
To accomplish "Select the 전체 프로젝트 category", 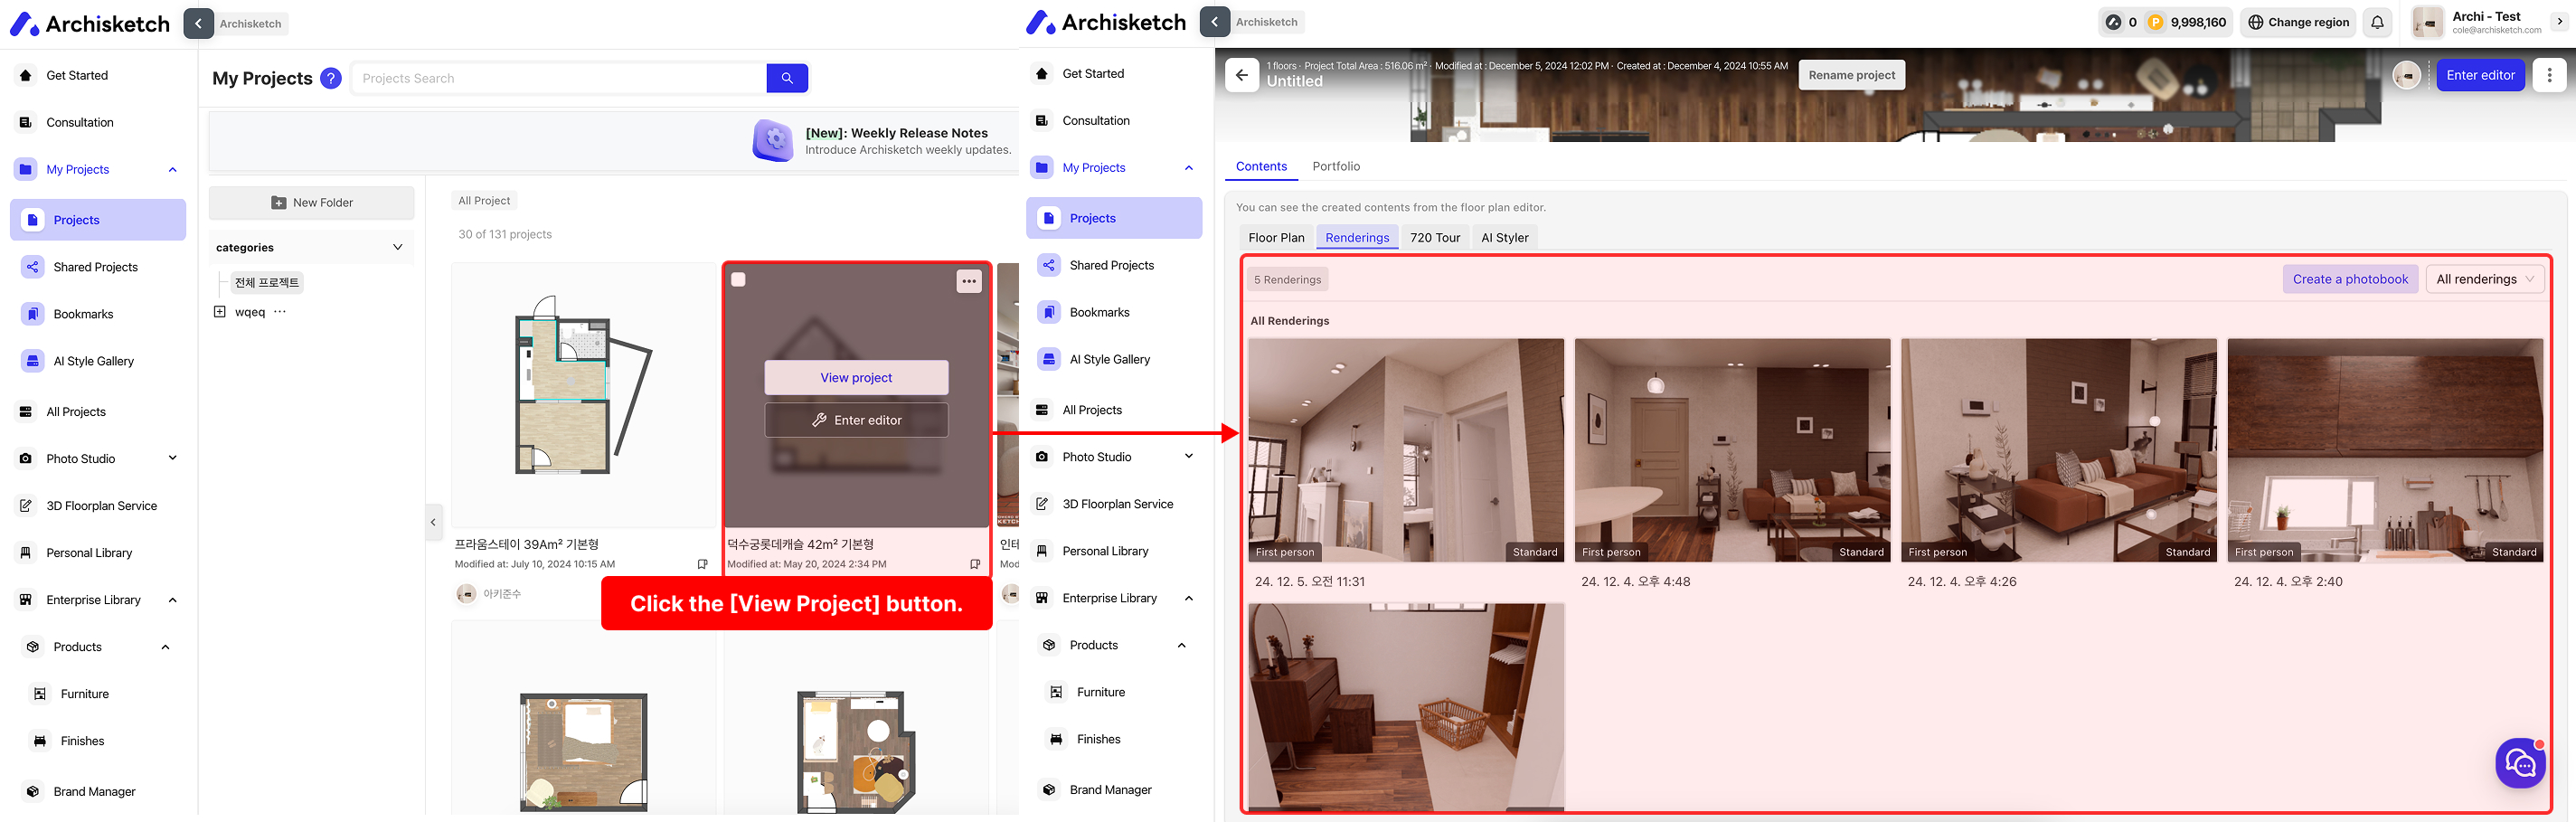I will pos(266,283).
